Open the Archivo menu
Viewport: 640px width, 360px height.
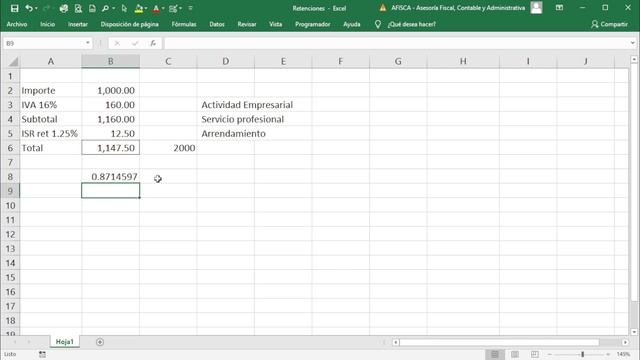[x=17, y=24]
